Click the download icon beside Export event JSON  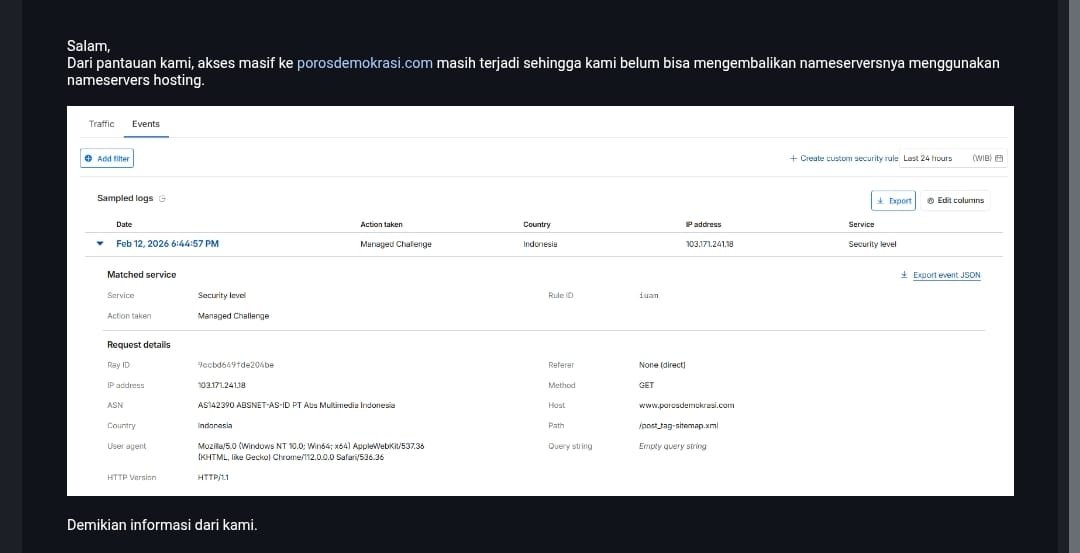click(x=904, y=275)
